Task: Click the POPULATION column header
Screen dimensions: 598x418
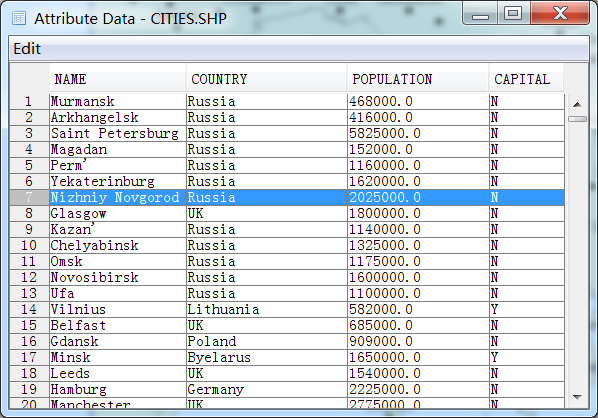Action: coord(418,79)
